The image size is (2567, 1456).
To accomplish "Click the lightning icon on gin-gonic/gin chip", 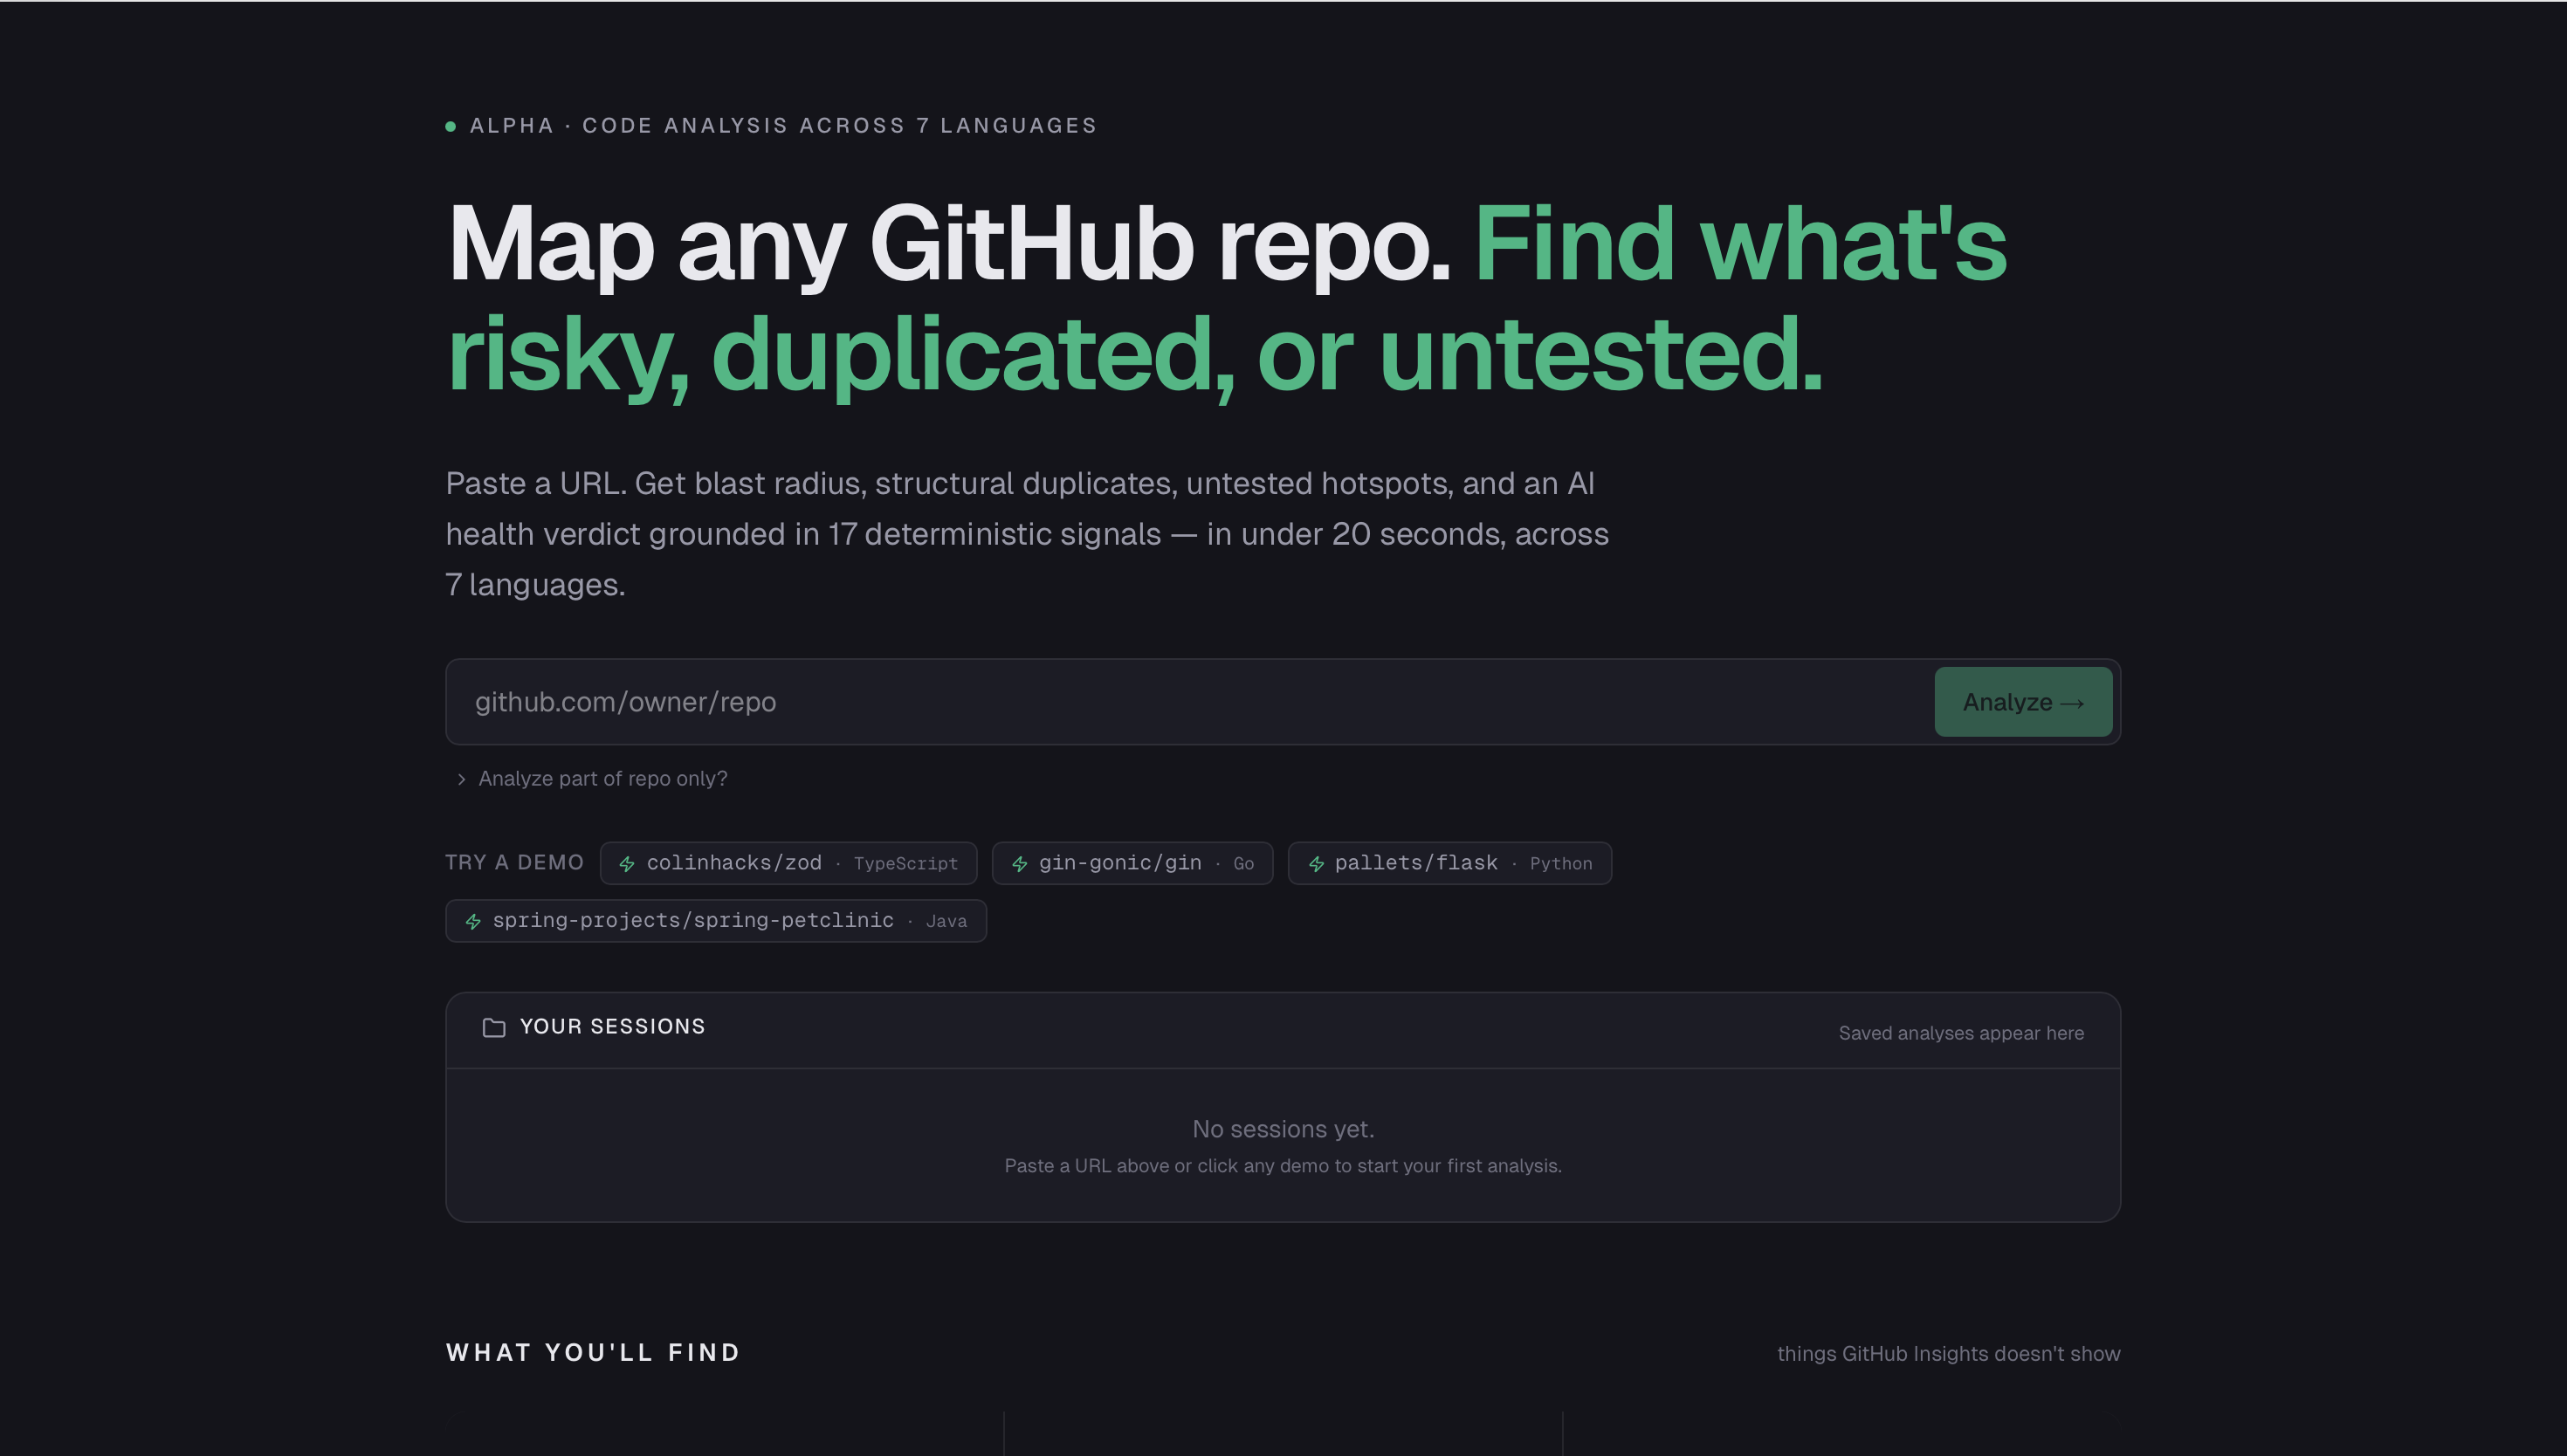I will (x=1019, y=864).
